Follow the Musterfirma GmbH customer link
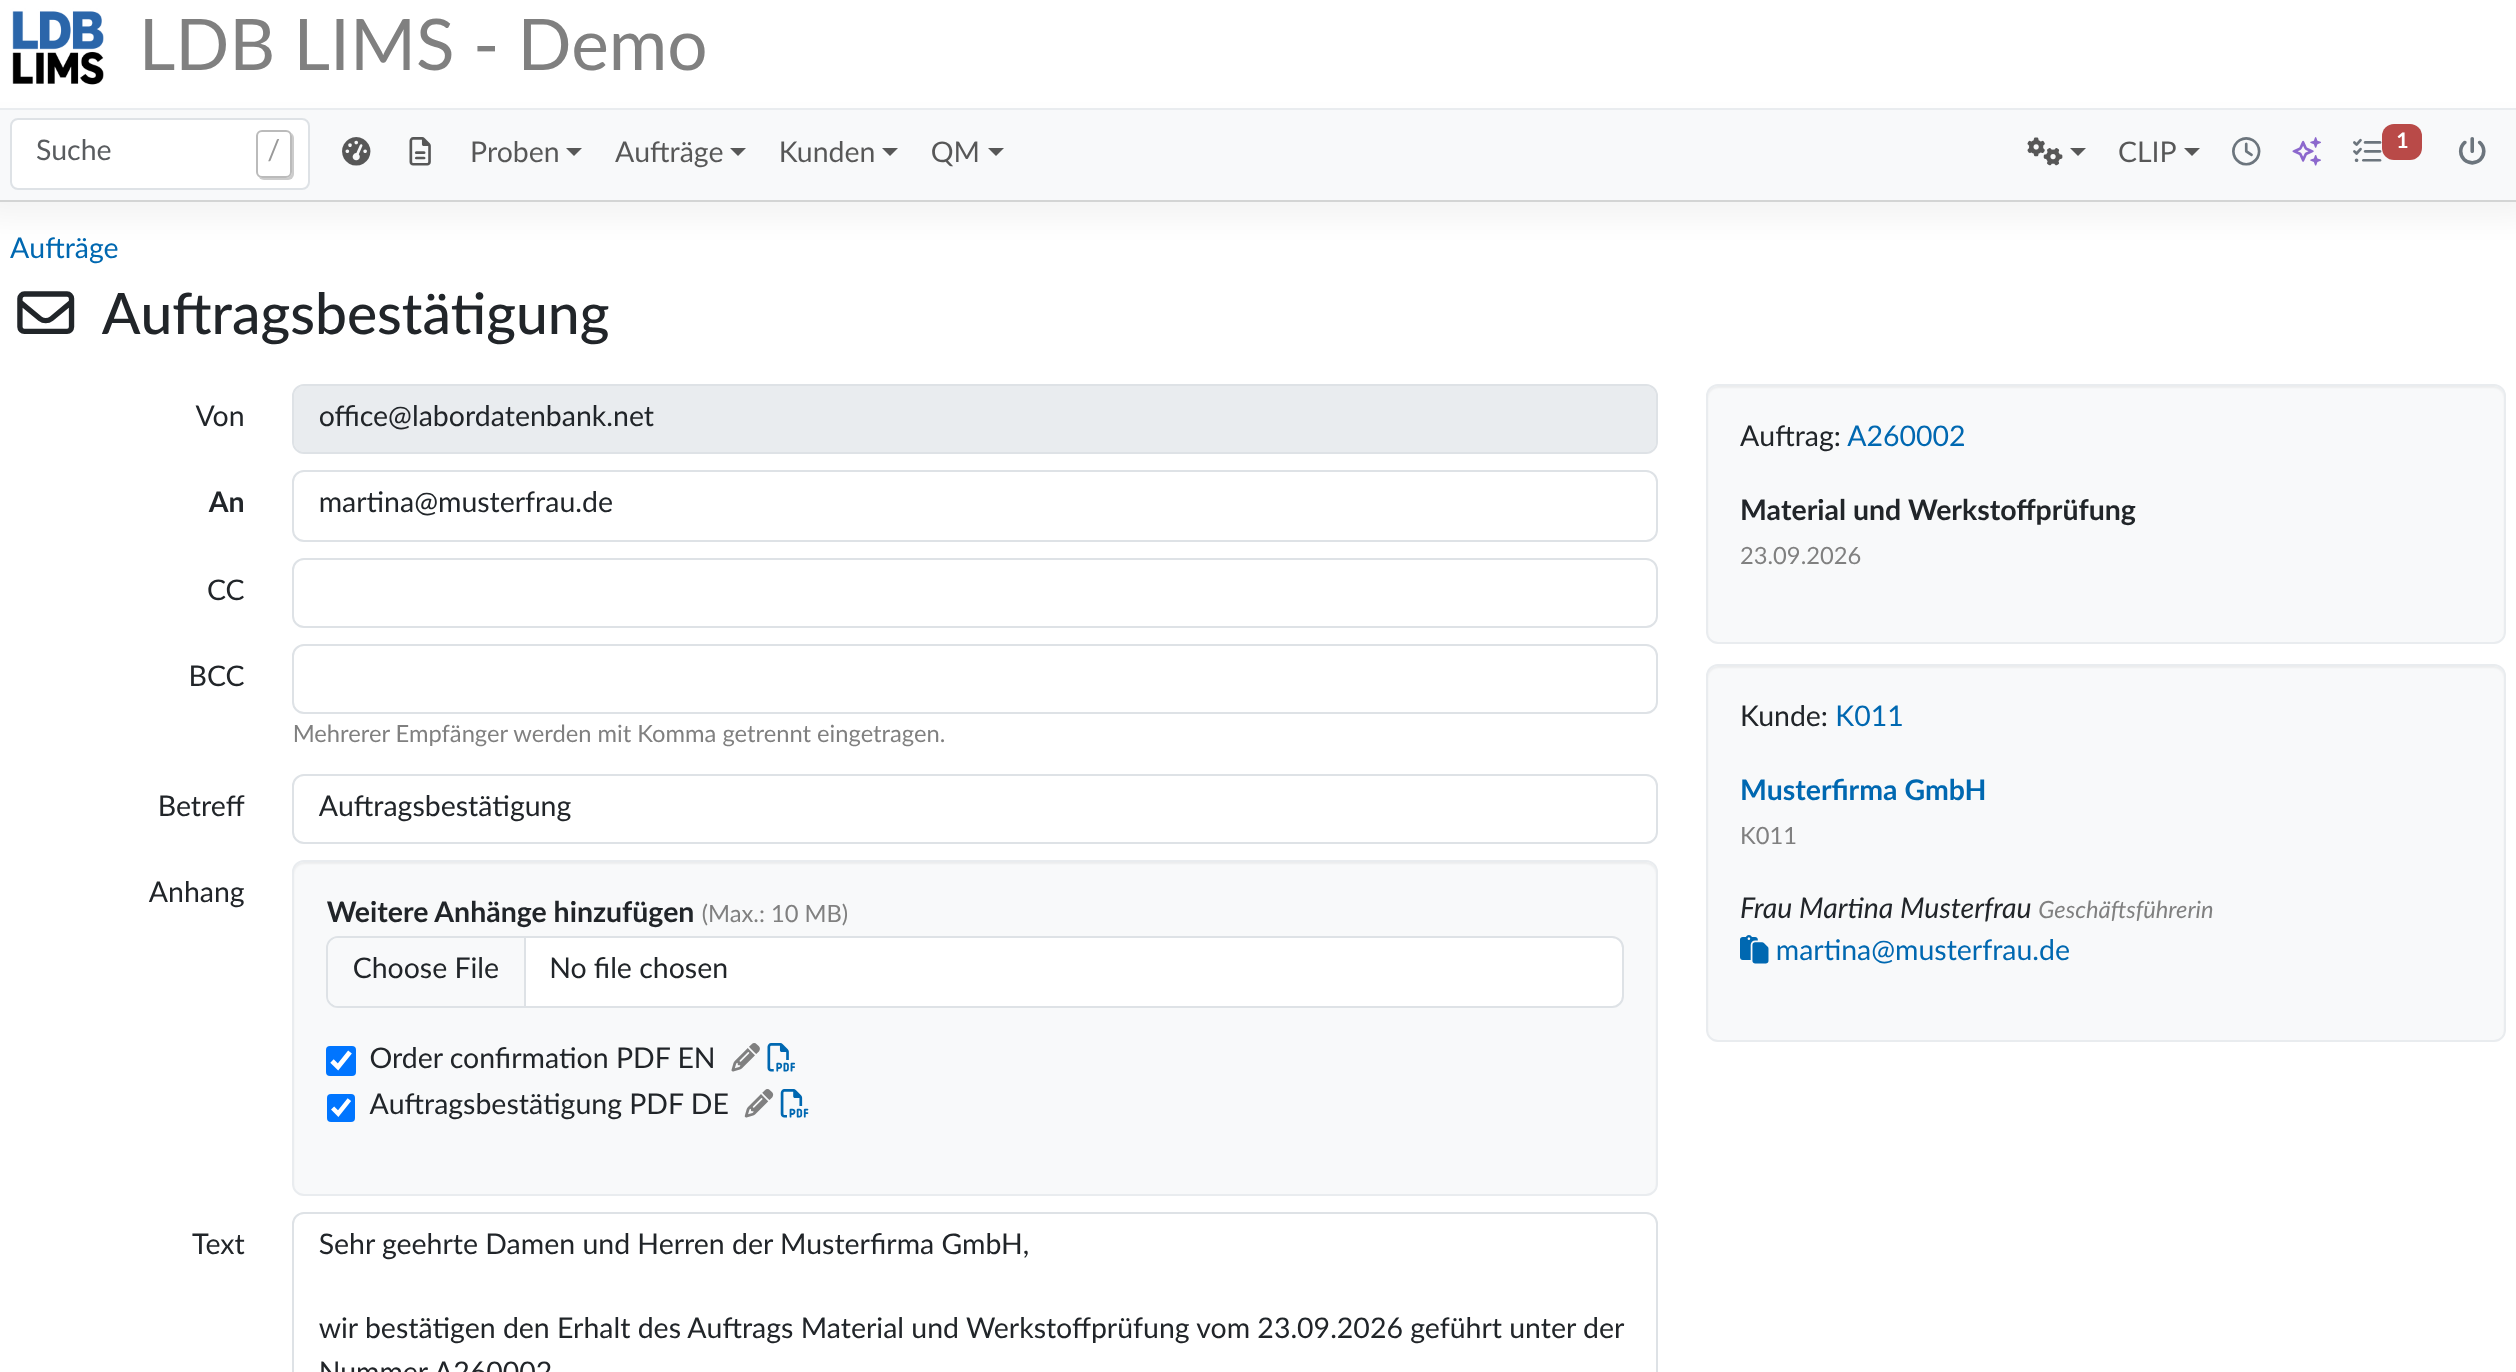 [x=1862, y=790]
